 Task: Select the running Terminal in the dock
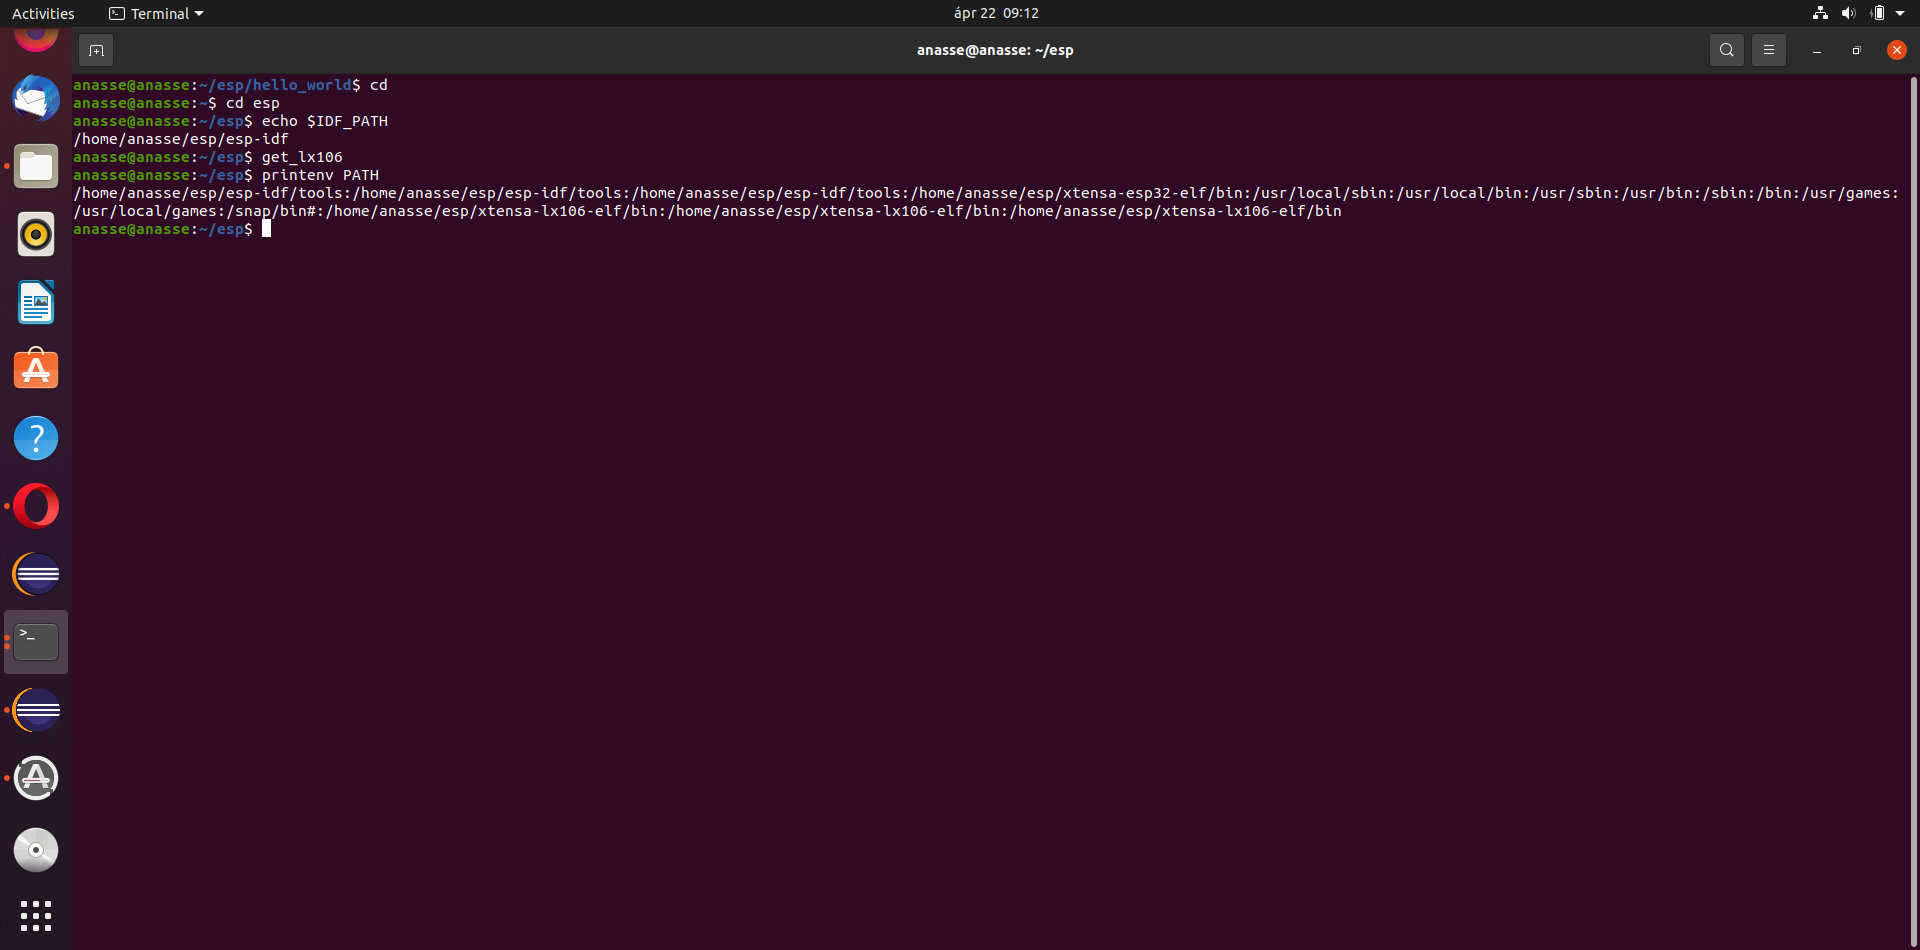pyautogui.click(x=35, y=641)
